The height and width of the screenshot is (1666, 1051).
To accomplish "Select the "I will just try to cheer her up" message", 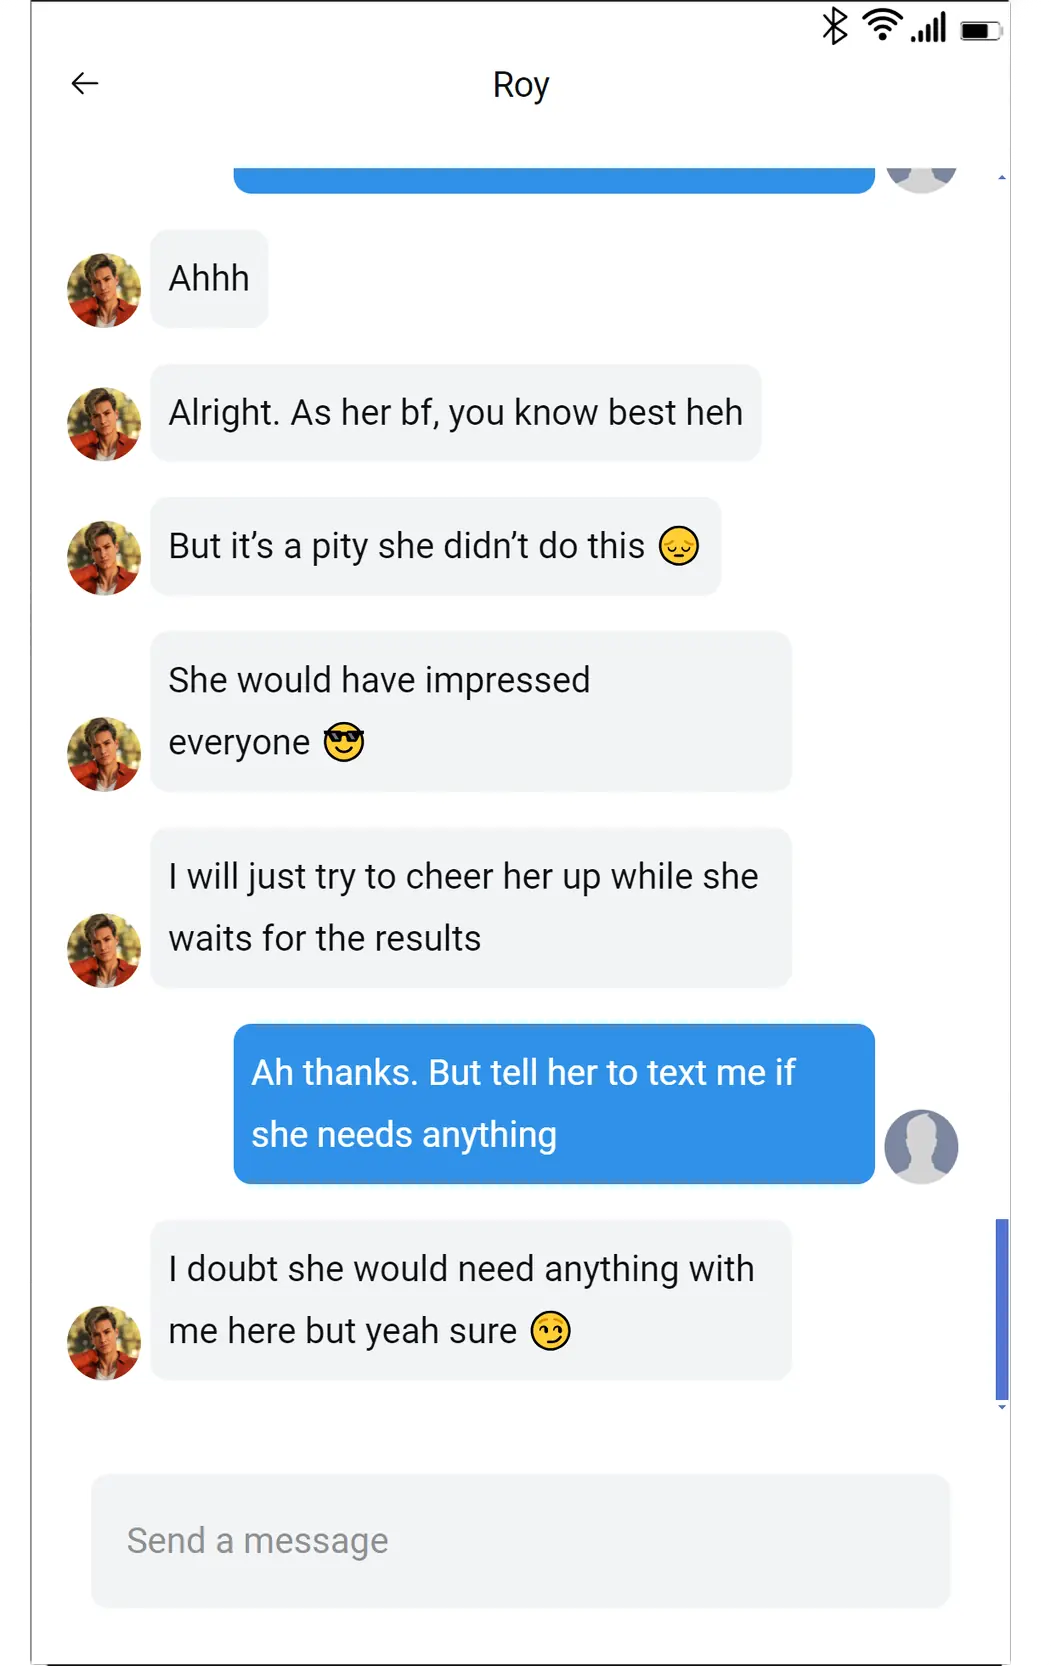I will [471, 908].
